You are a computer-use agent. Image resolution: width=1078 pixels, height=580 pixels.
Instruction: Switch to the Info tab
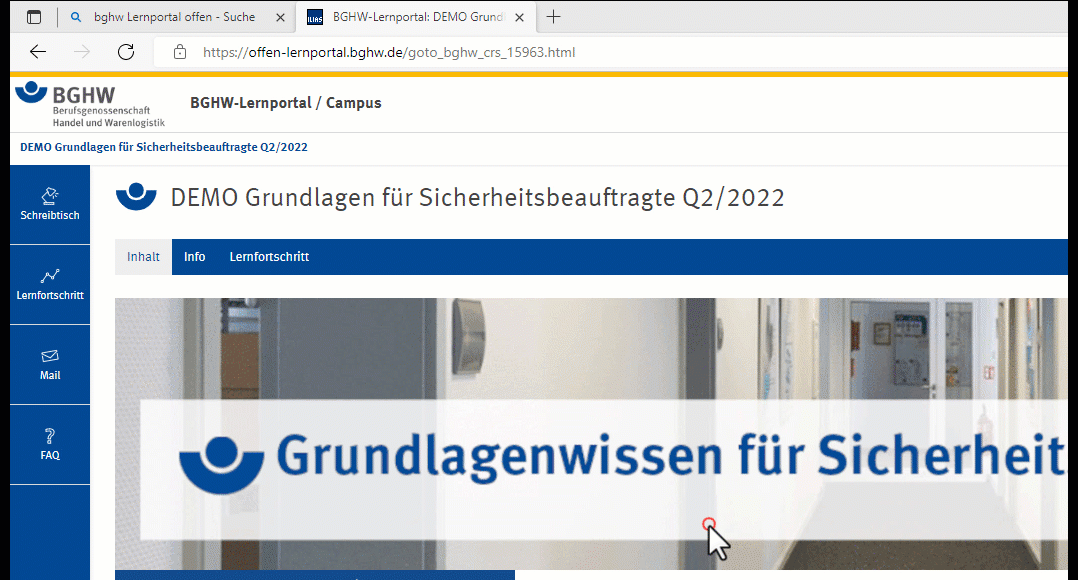point(195,257)
